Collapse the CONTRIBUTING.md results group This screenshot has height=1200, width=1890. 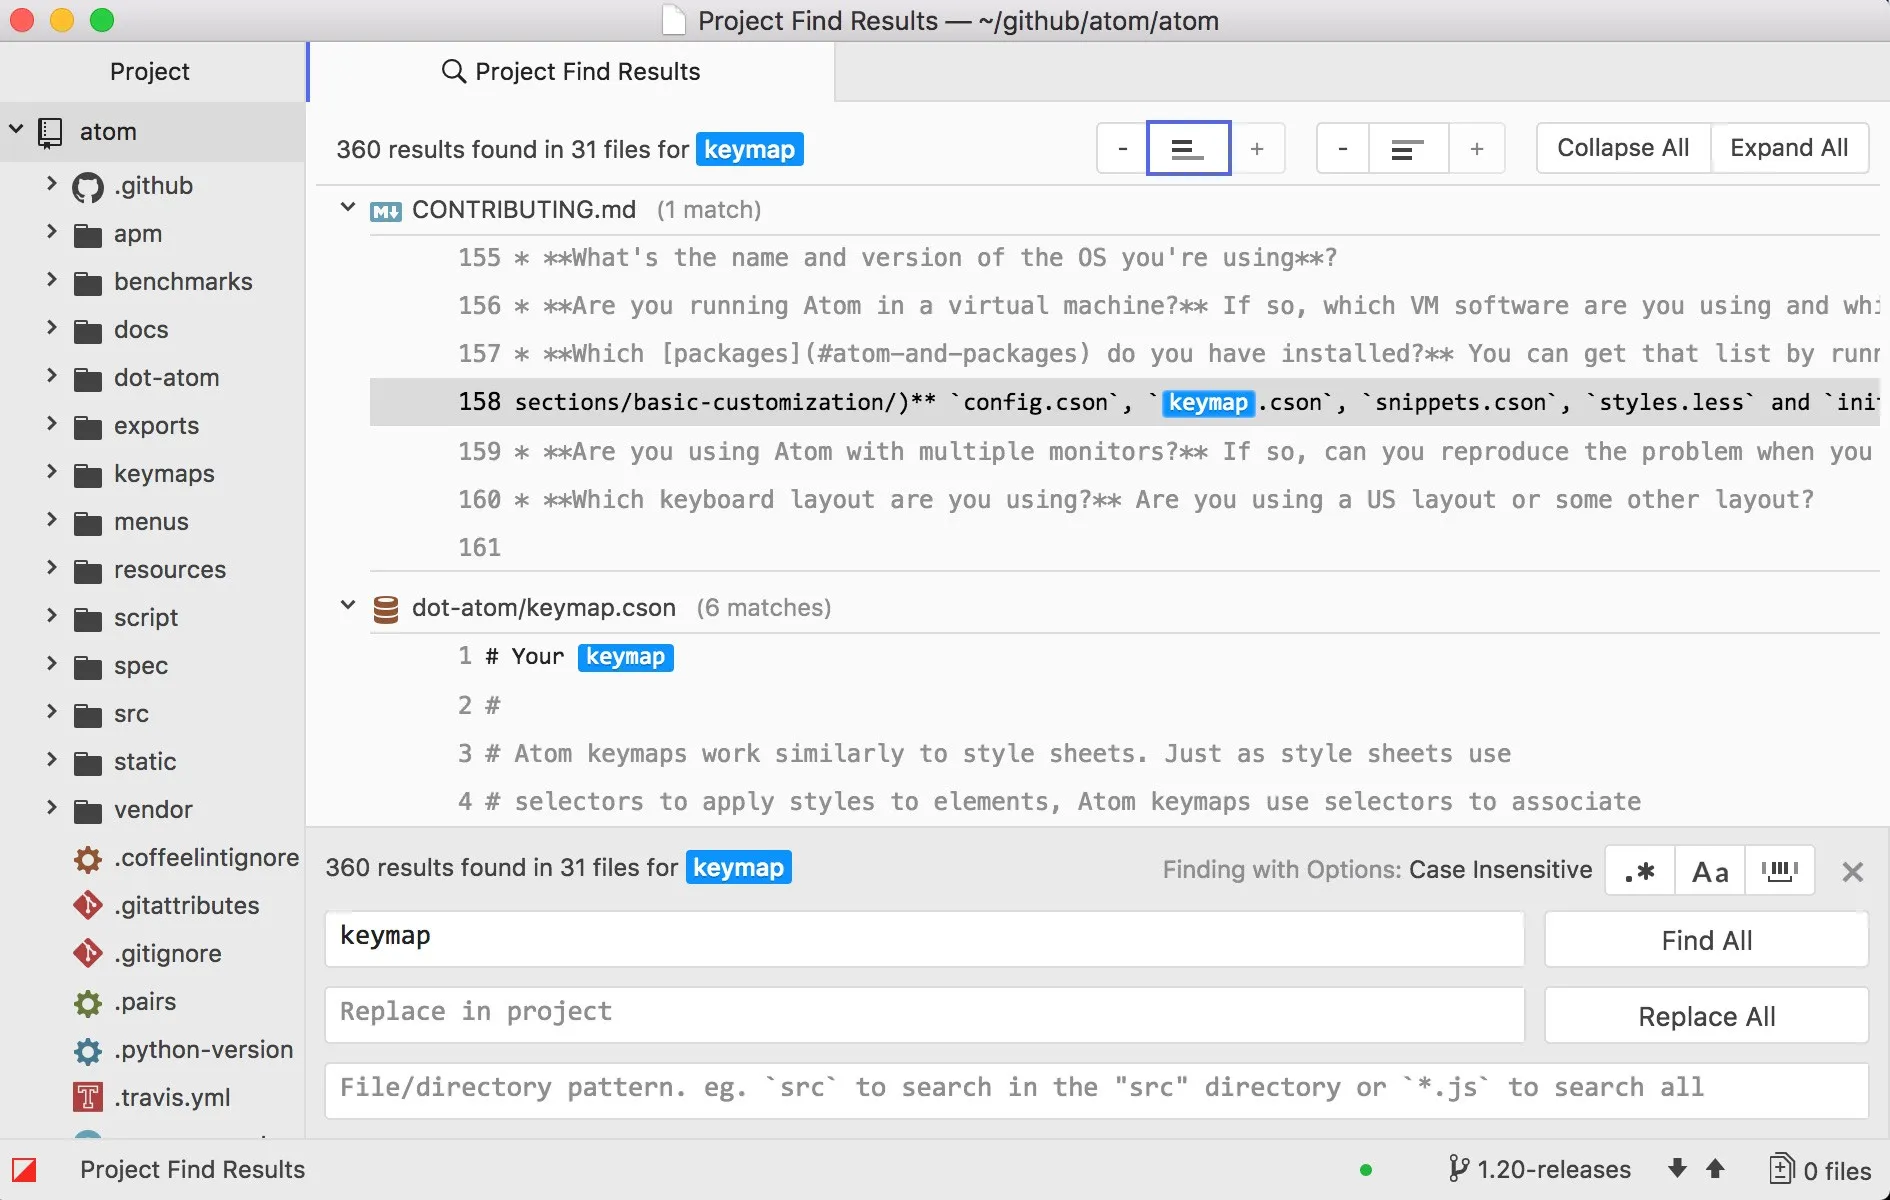point(348,208)
